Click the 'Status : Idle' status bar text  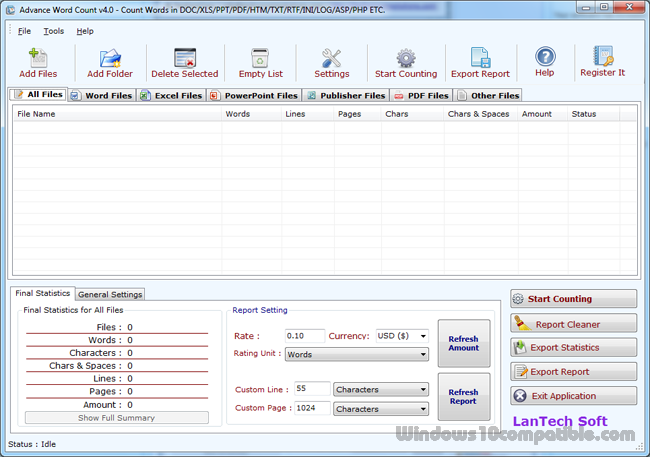point(32,444)
